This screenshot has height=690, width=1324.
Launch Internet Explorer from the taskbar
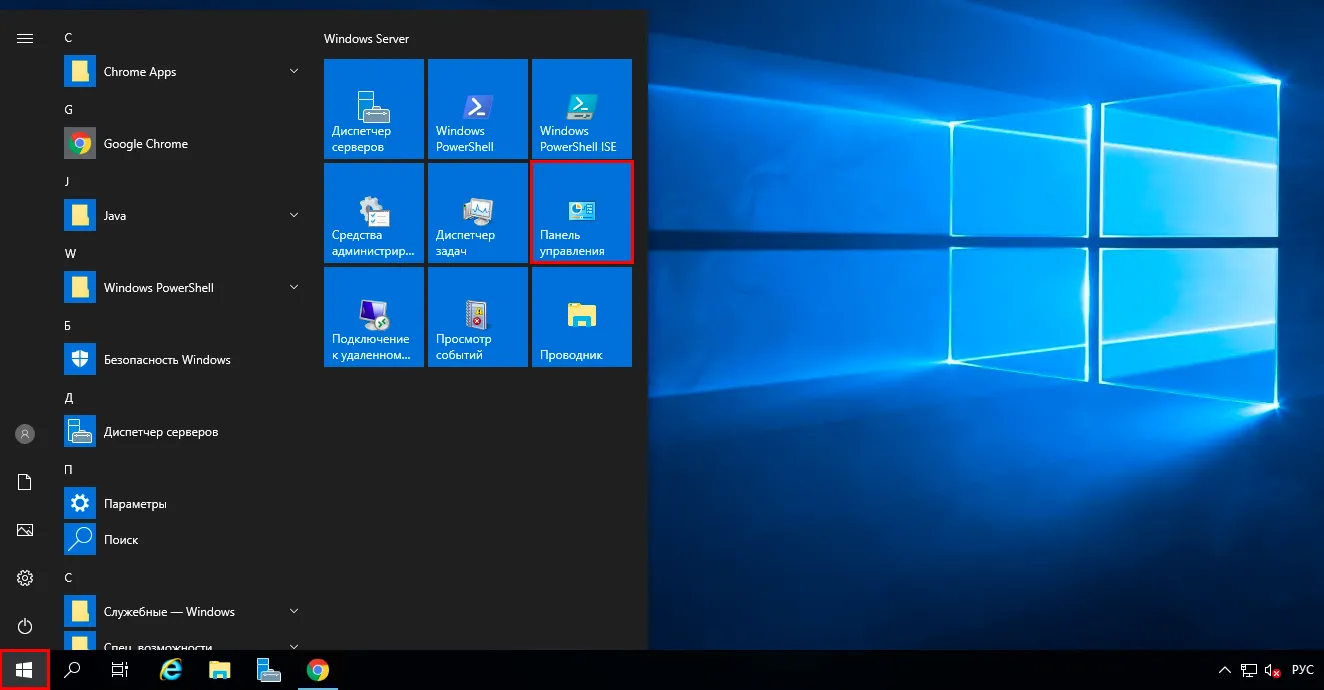tap(171, 670)
